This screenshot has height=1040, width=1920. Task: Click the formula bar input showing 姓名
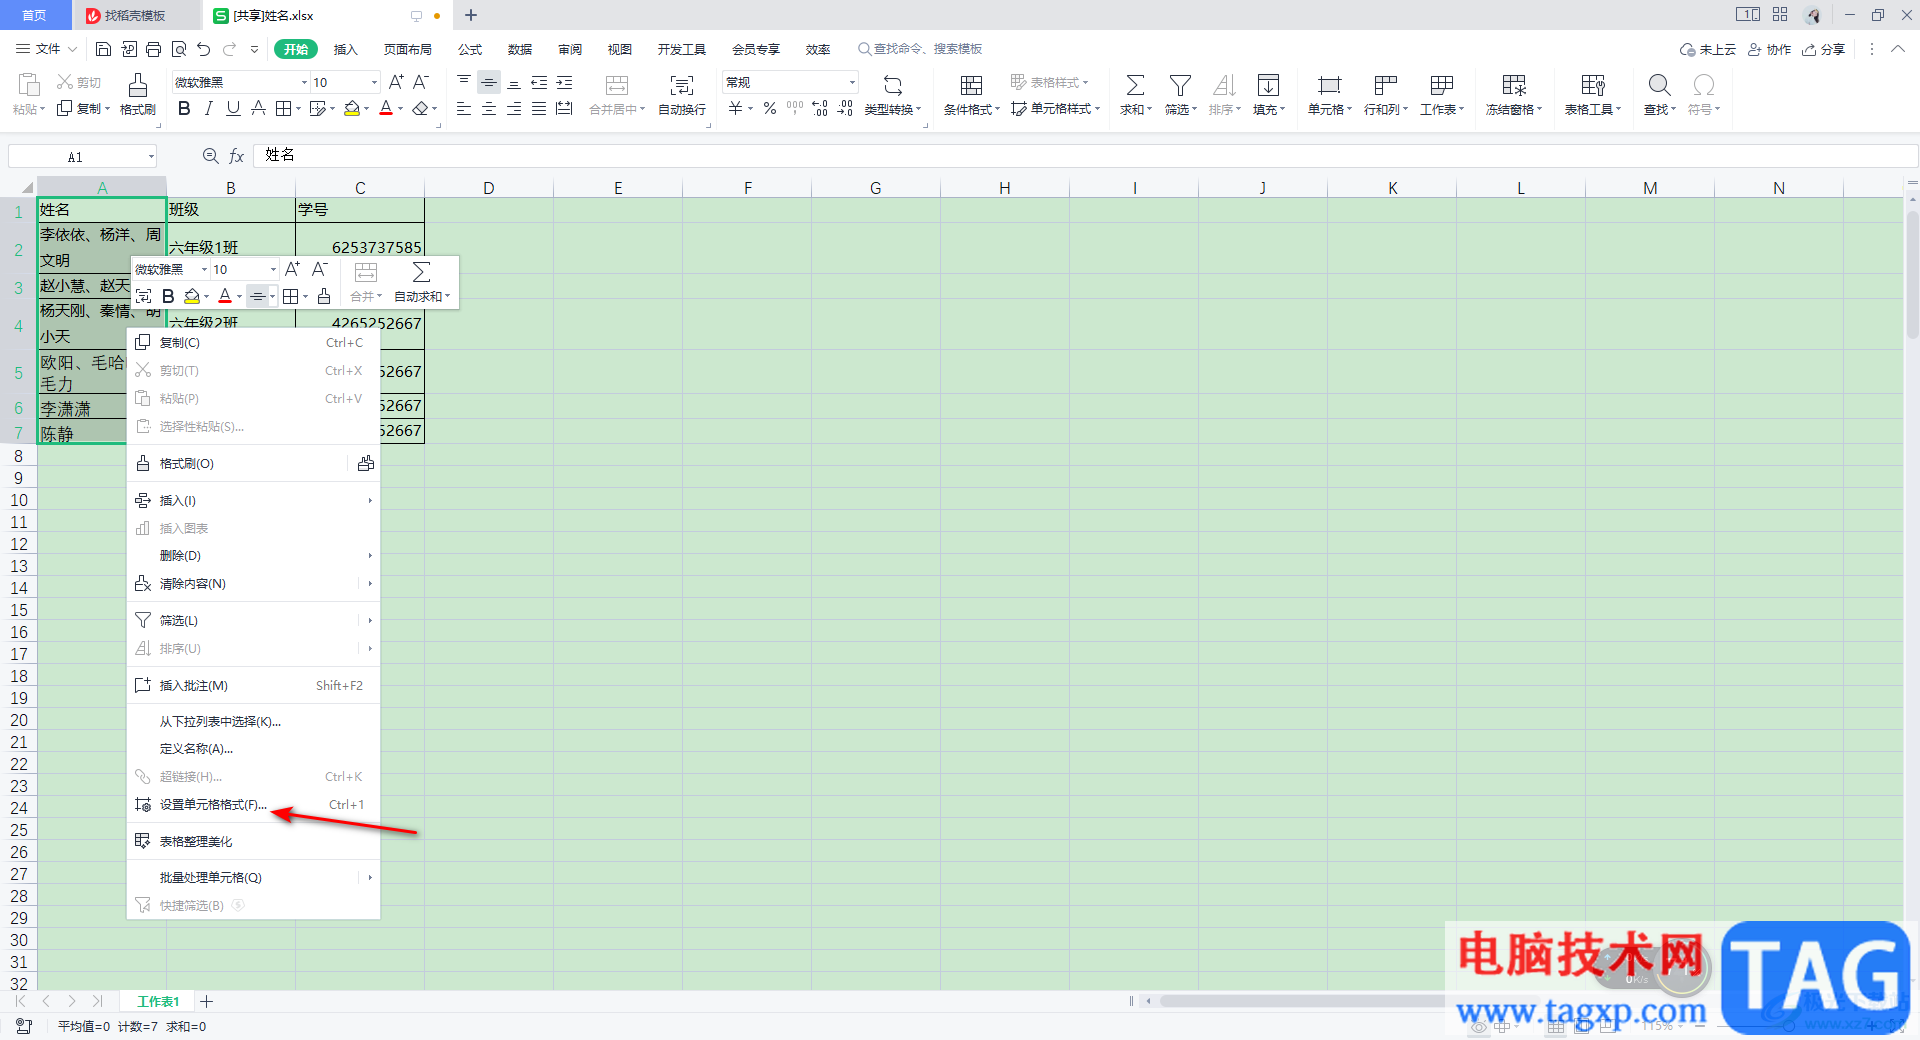tap(1085, 155)
